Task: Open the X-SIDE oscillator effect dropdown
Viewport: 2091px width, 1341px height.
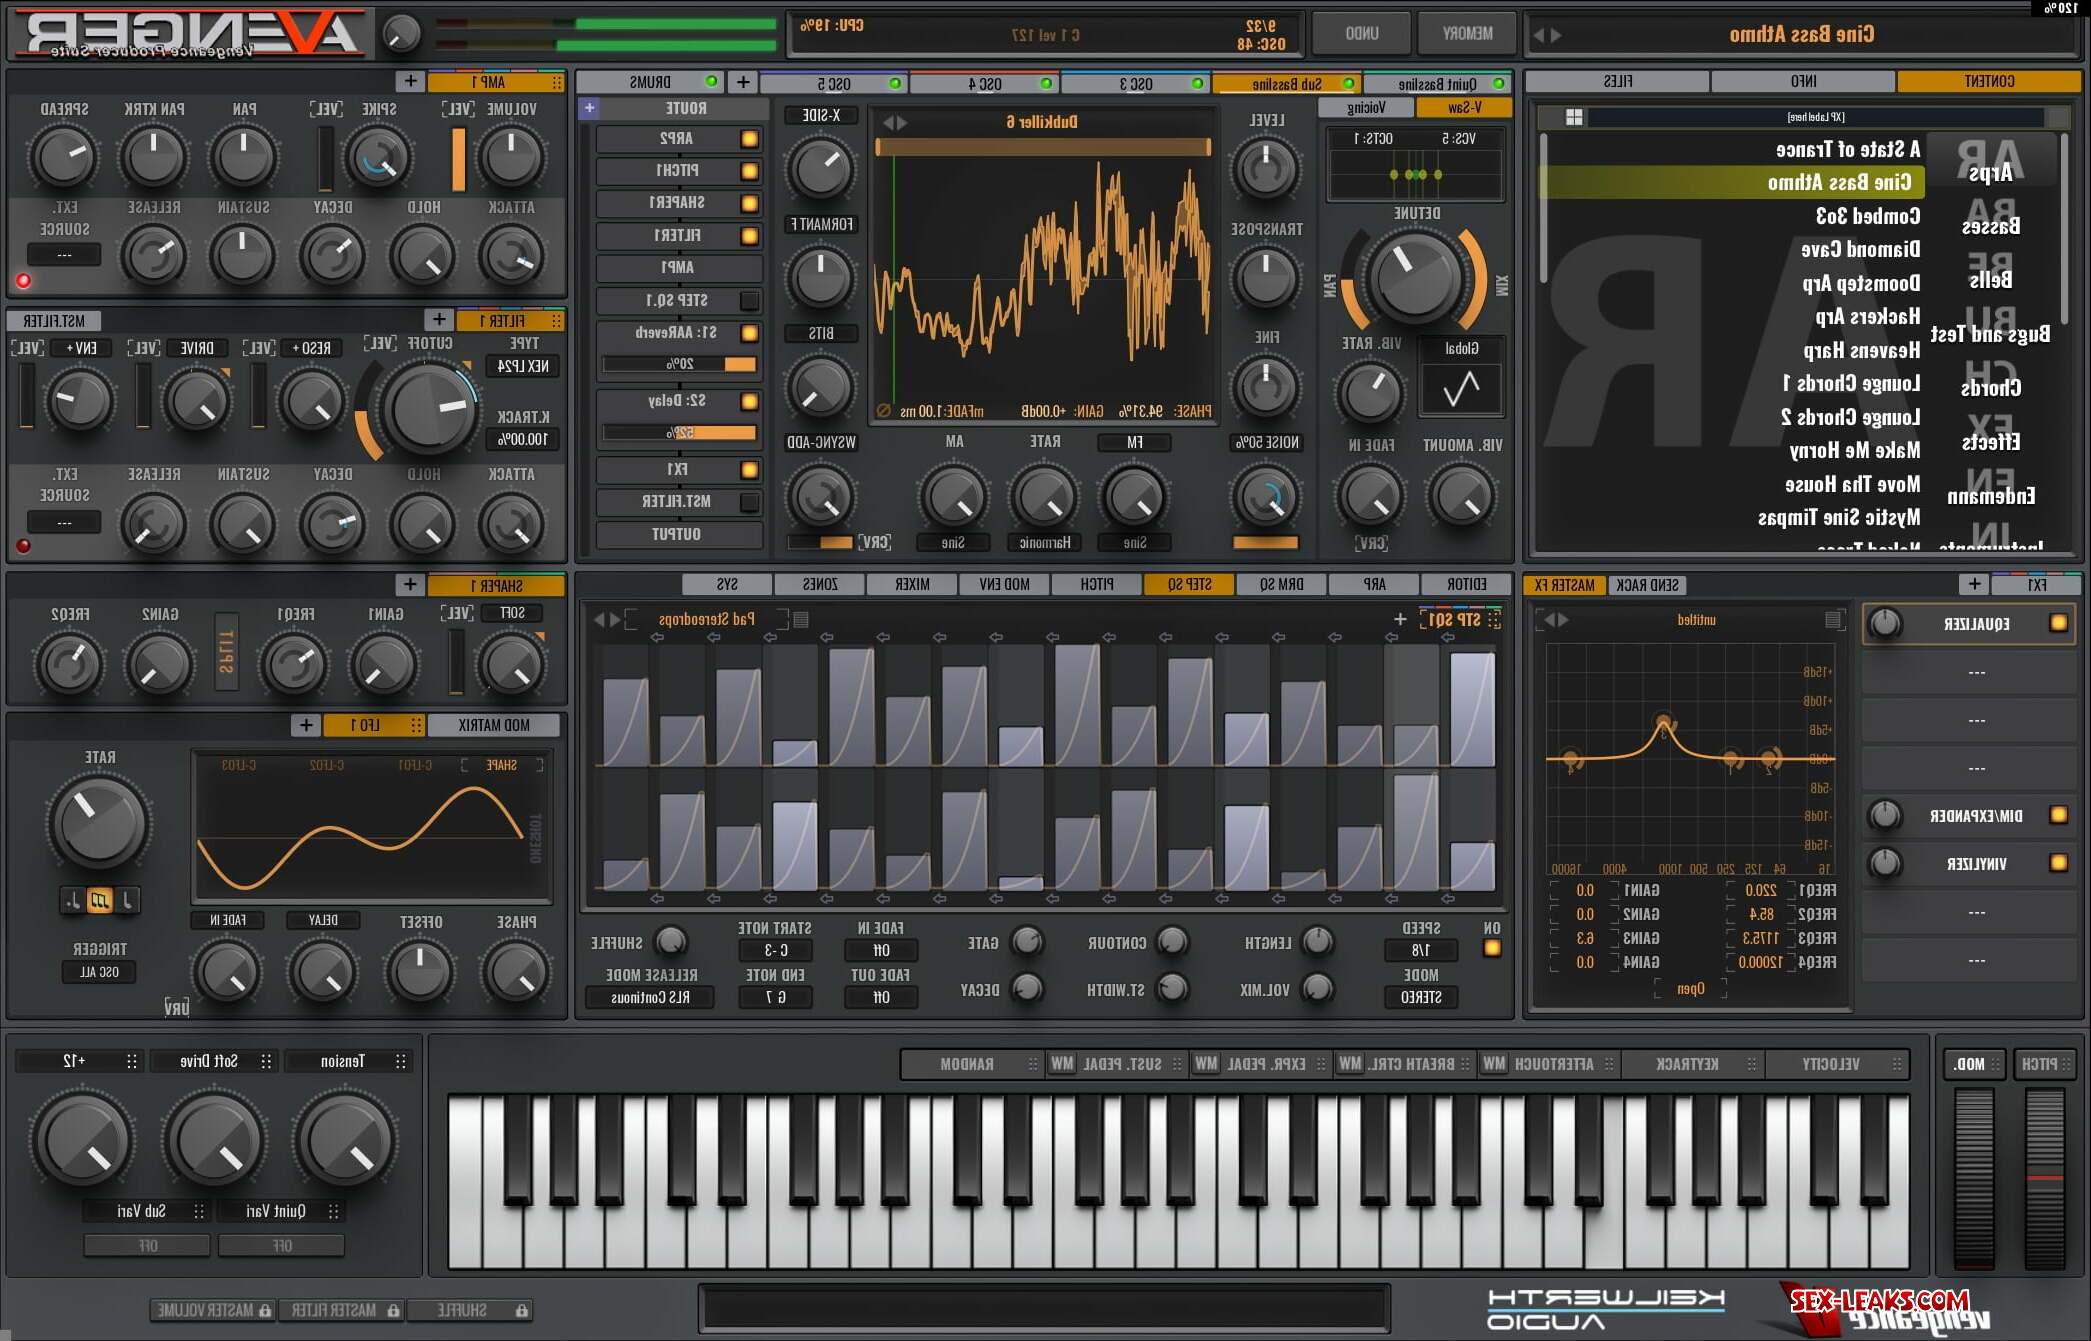Action: [821, 115]
